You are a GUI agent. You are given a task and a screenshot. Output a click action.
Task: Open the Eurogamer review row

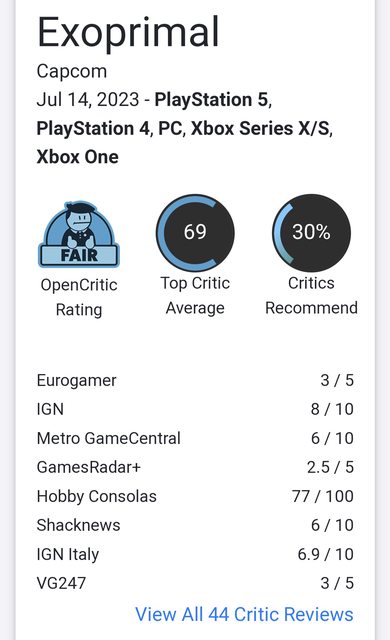click(195, 380)
